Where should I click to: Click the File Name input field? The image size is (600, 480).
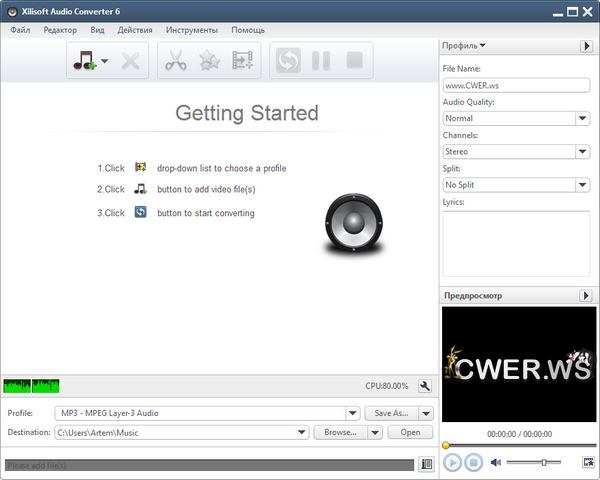click(x=515, y=86)
